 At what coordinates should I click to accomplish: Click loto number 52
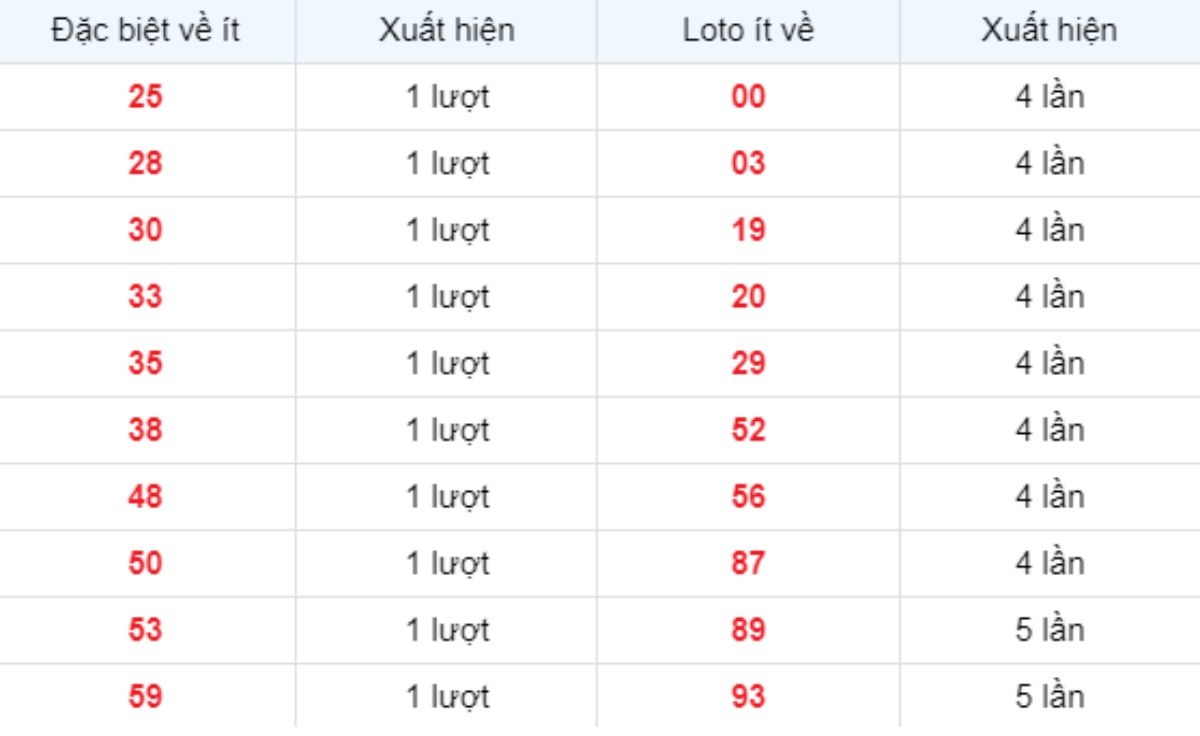click(748, 431)
